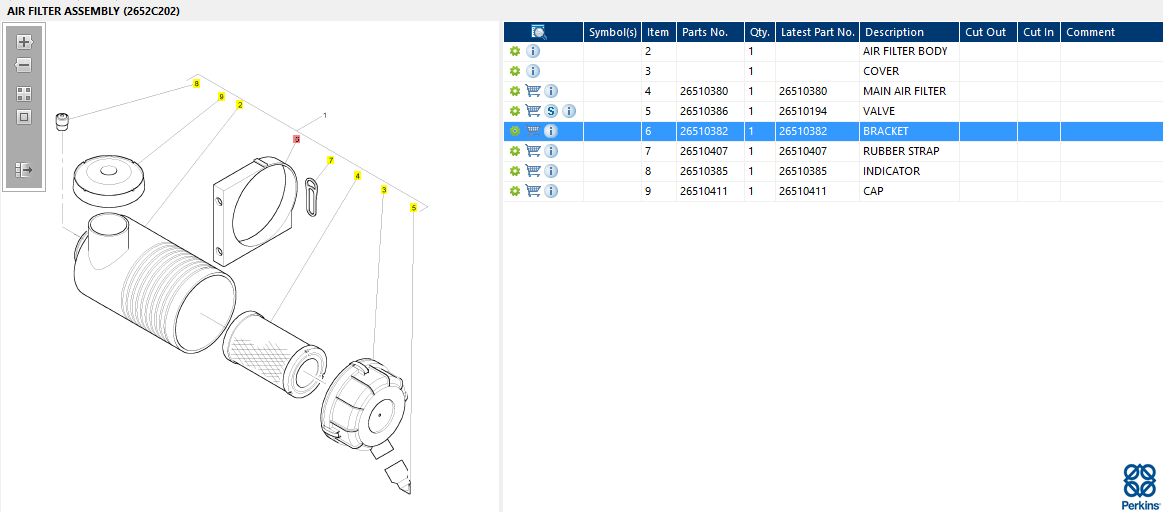Viewport: 1163px width, 512px height.
Task: Select highlighted red callout 6 on diagram
Action: point(297,139)
